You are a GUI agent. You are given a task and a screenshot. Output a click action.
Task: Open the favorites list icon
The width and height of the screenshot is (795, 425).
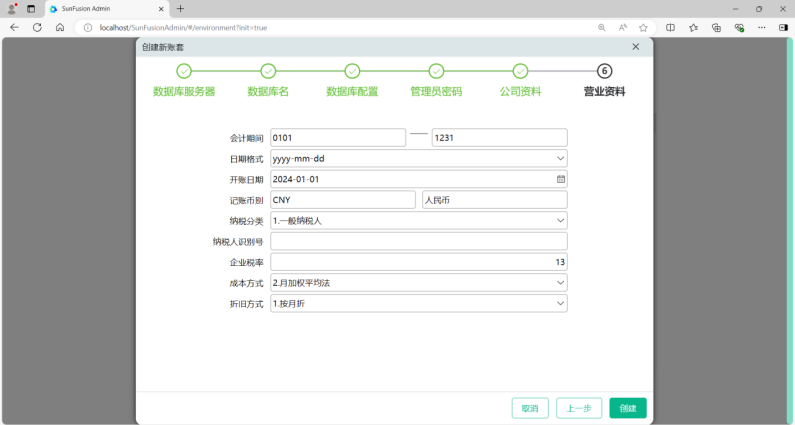693,28
